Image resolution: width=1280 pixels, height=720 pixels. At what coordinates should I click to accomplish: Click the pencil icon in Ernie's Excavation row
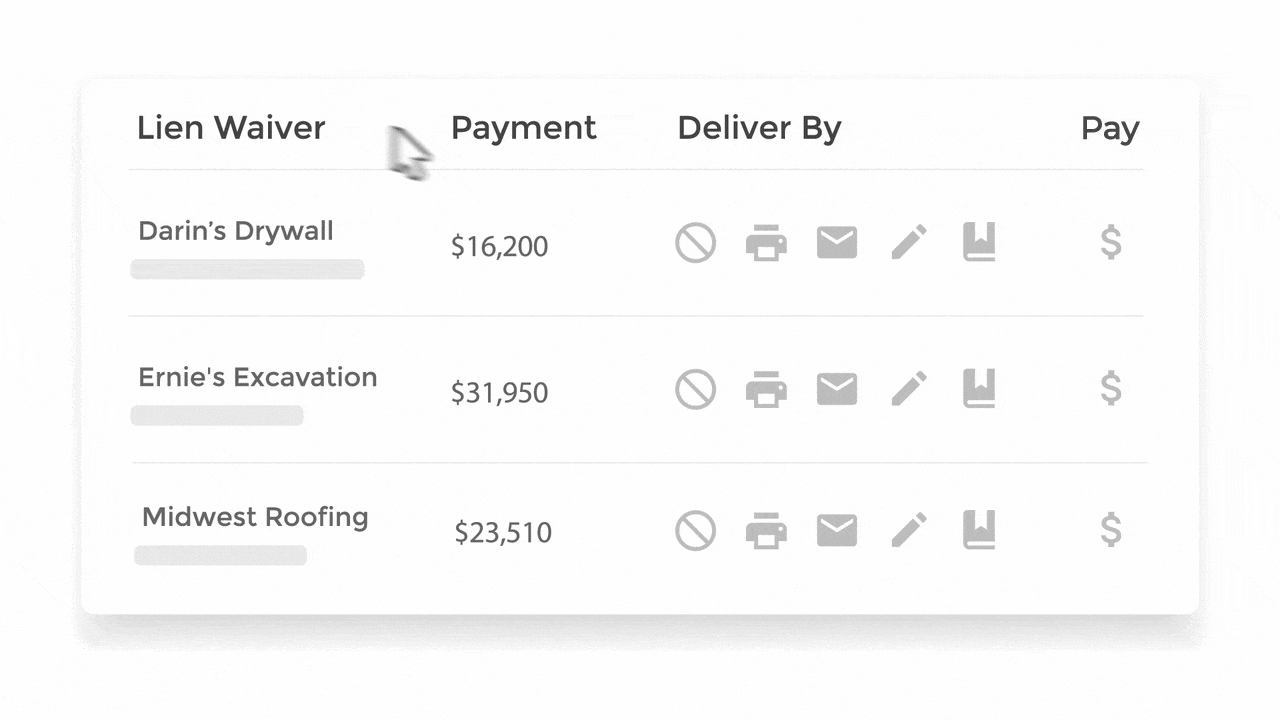(x=909, y=388)
